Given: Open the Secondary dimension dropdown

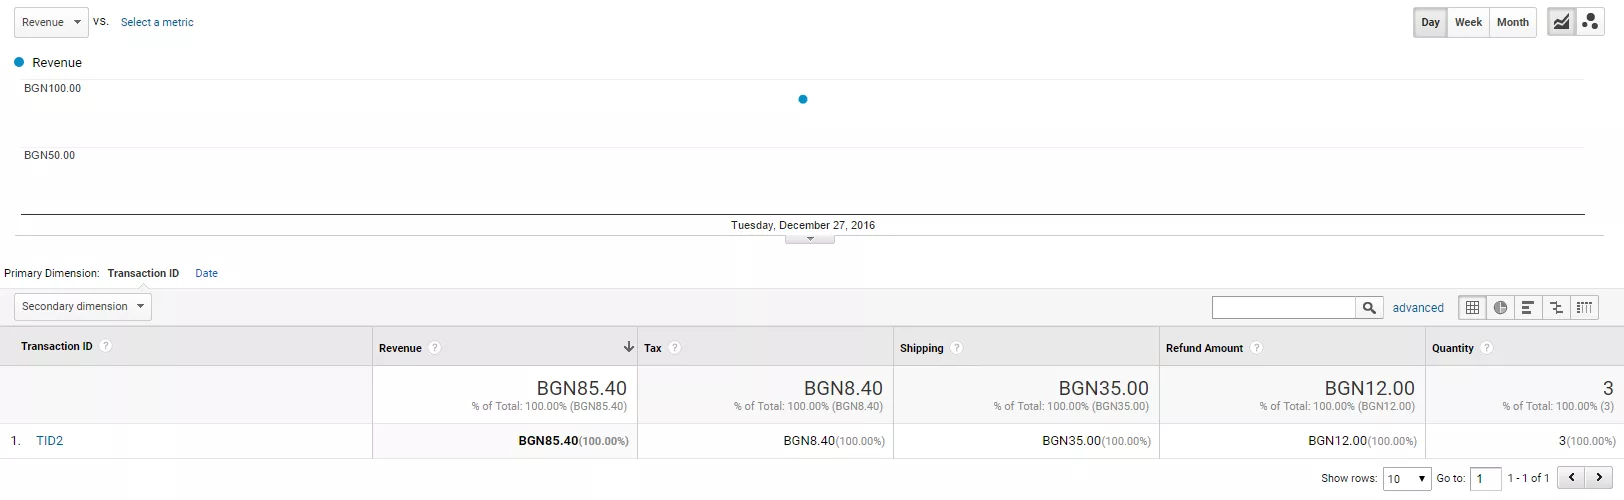Looking at the screenshot, I should tap(83, 307).
